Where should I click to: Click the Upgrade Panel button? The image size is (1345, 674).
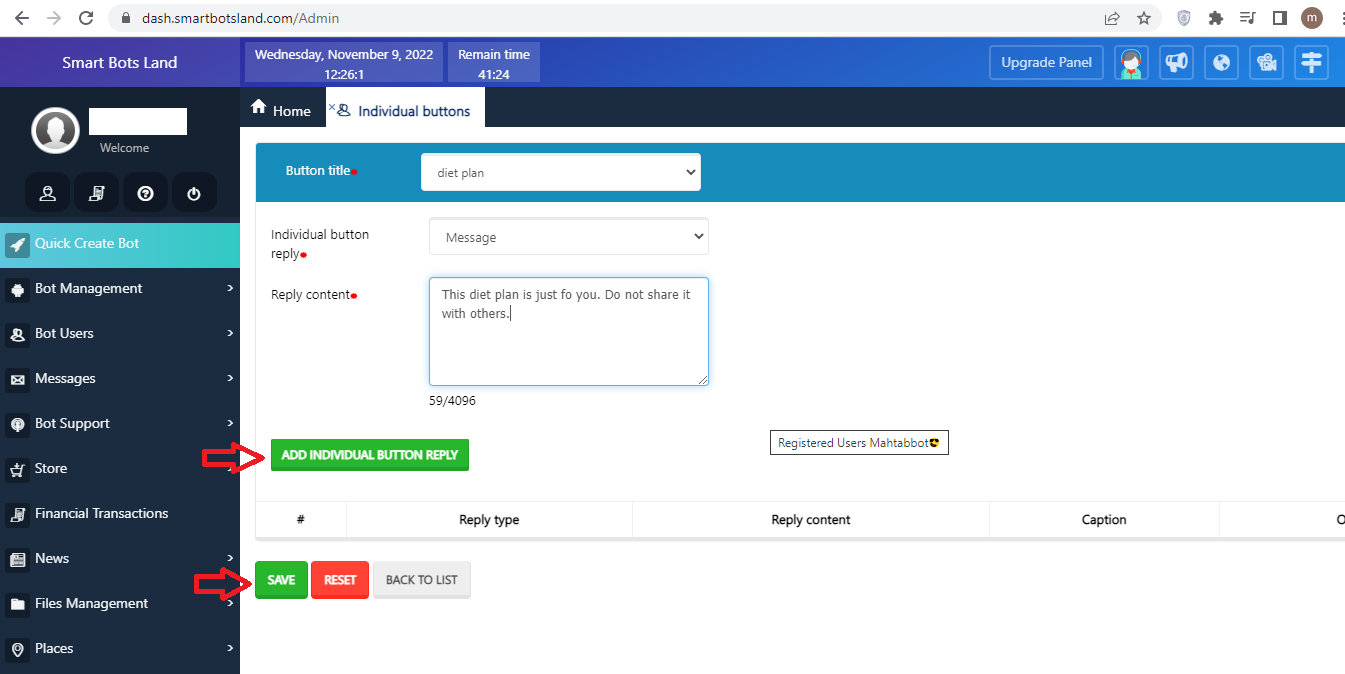1046,62
